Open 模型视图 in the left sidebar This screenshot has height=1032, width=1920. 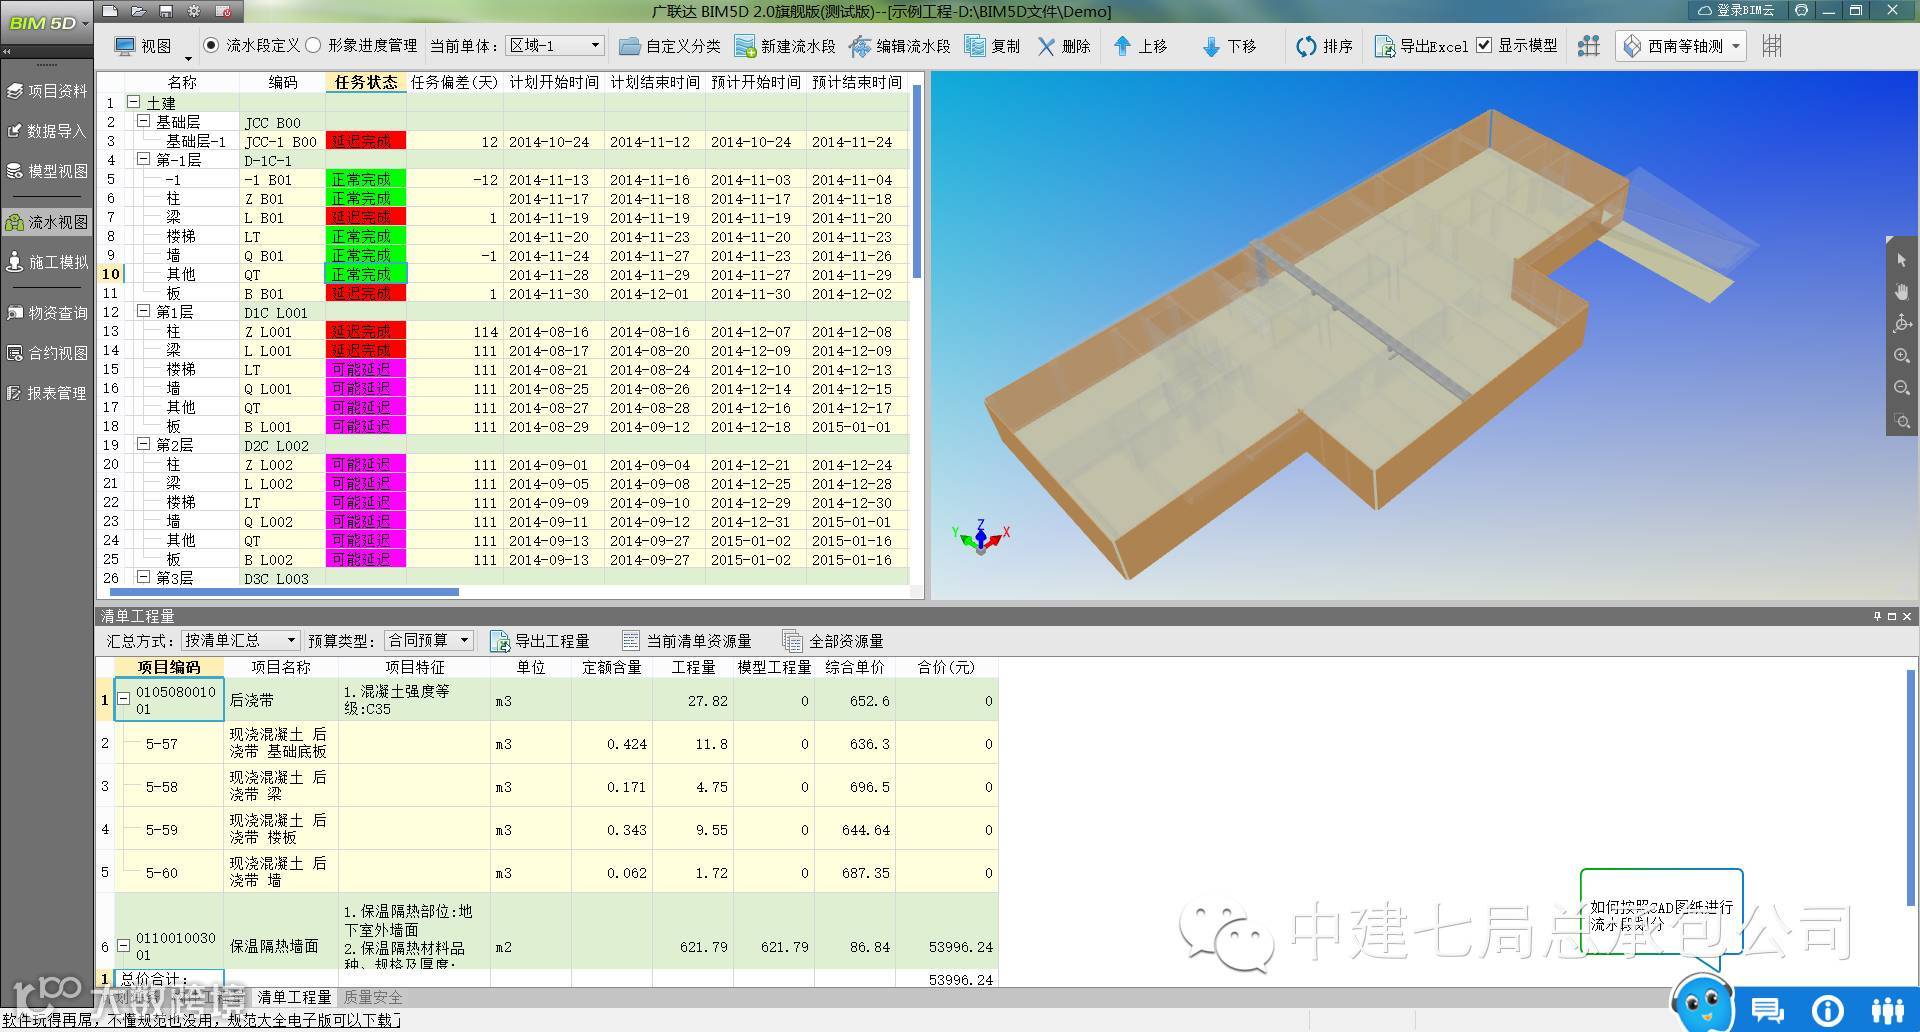click(47, 171)
